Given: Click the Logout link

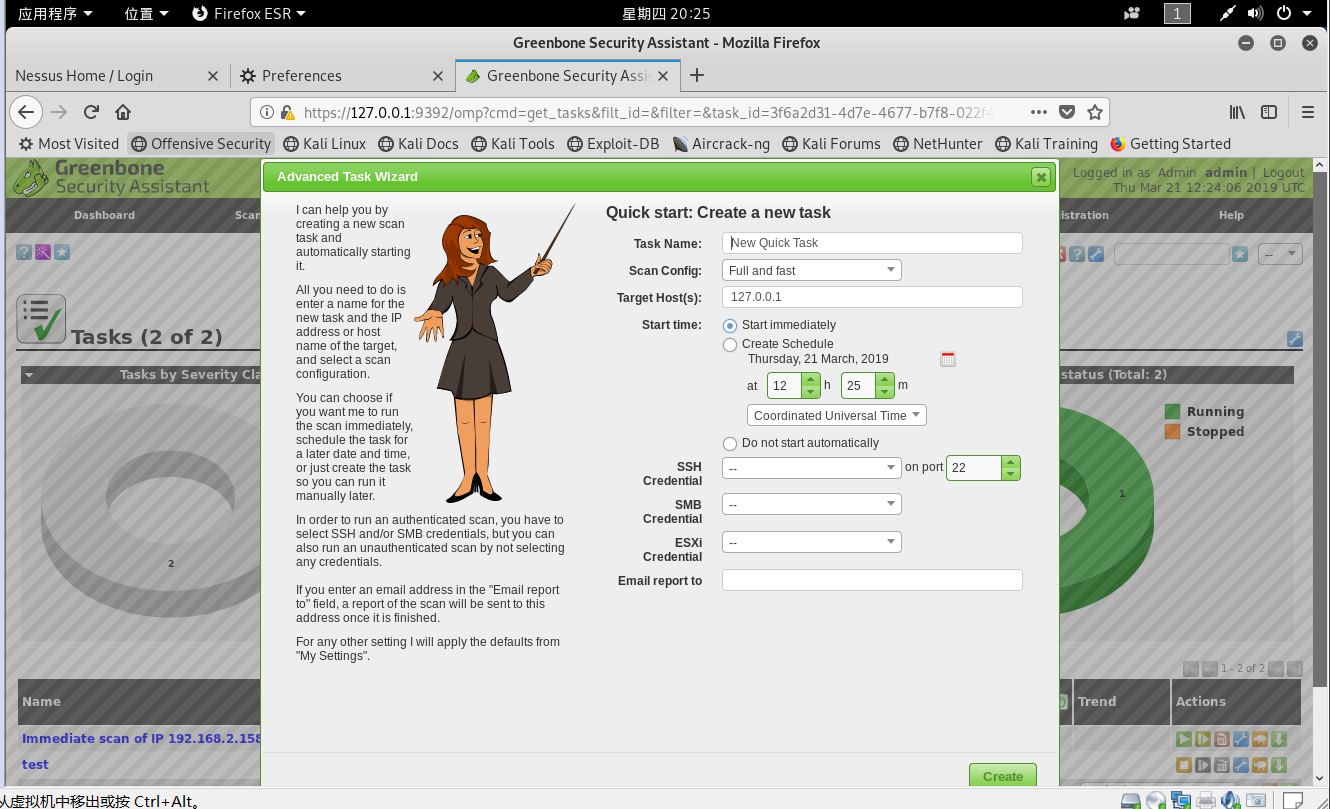Looking at the screenshot, I should click(1283, 173).
